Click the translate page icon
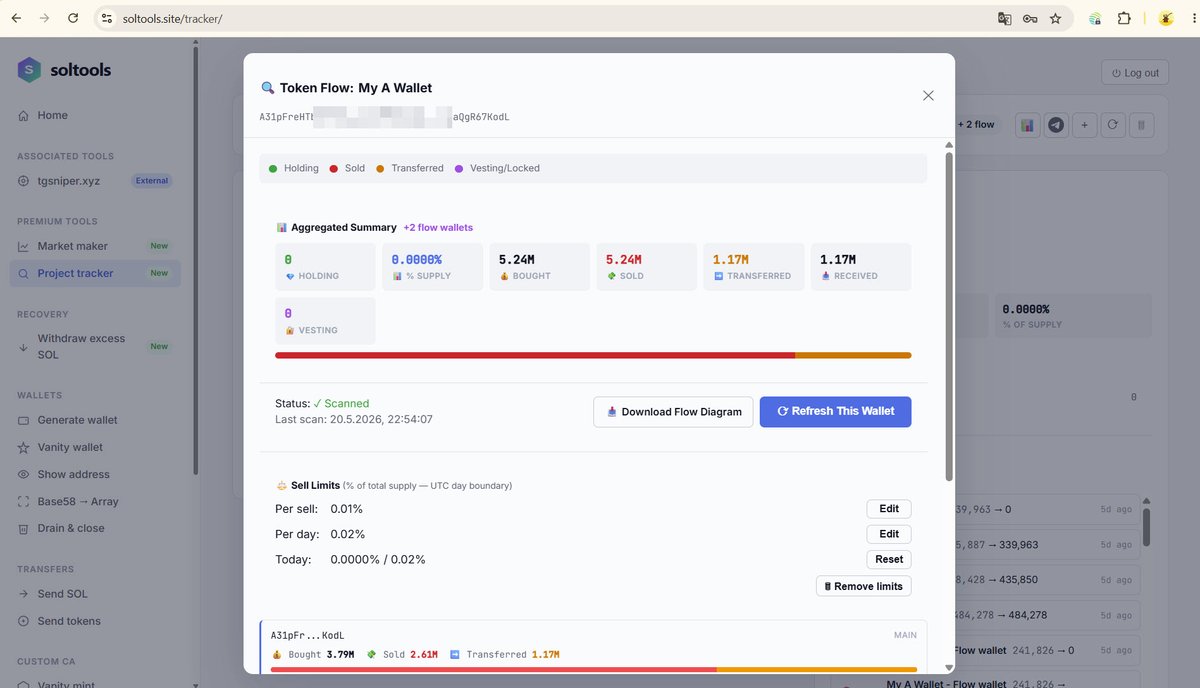1200x688 pixels. (x=1004, y=18)
